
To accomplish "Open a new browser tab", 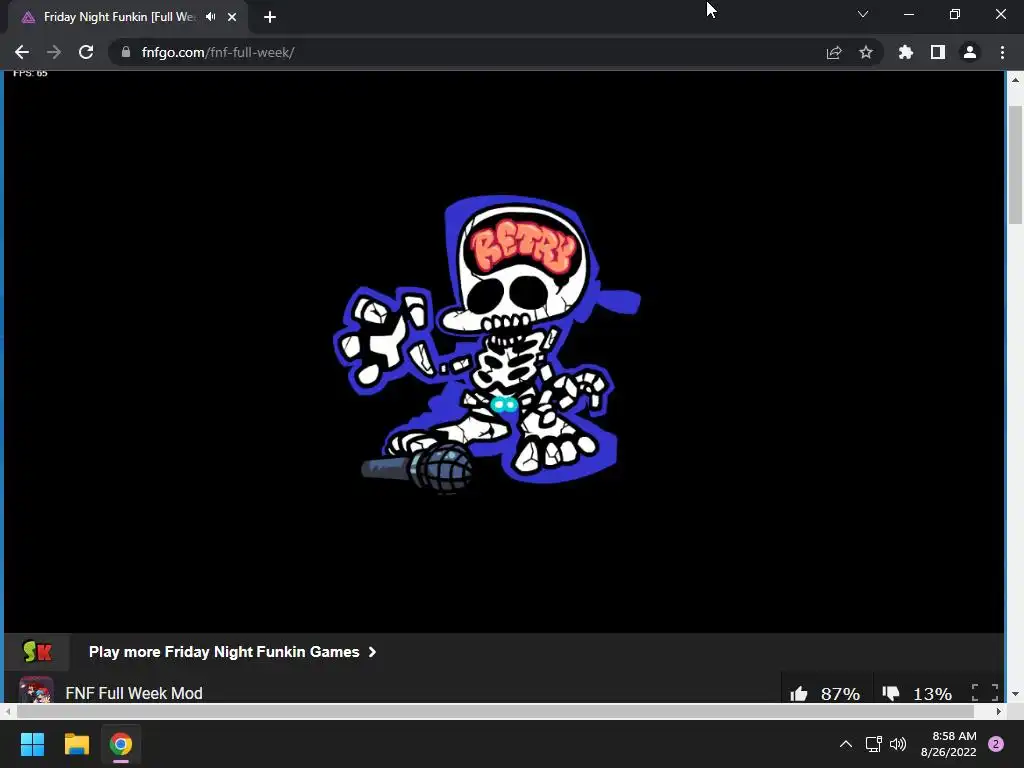I will (270, 18).
